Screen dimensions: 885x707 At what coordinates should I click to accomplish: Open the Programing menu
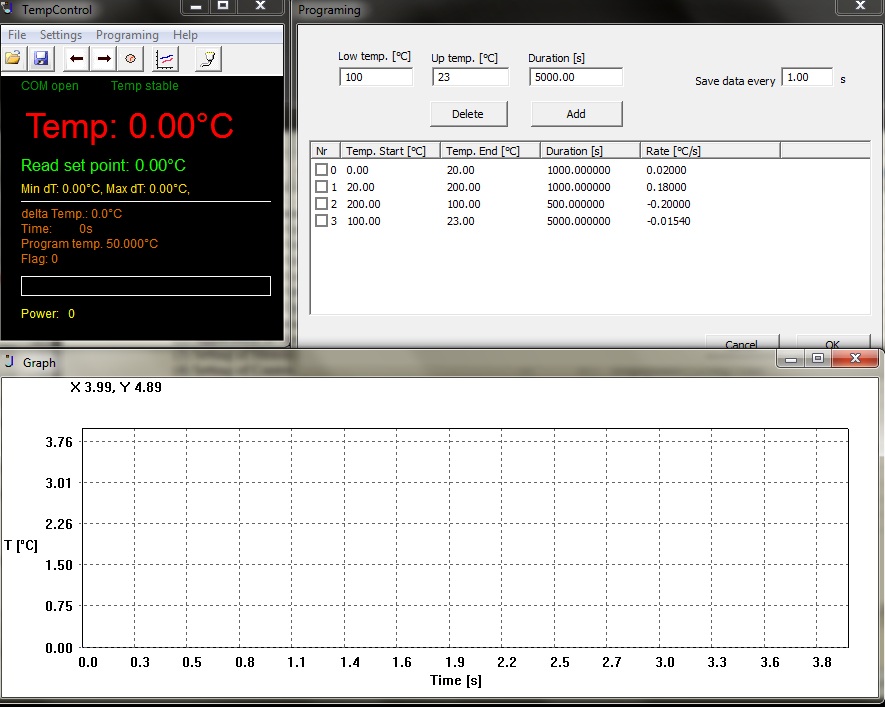pos(127,35)
